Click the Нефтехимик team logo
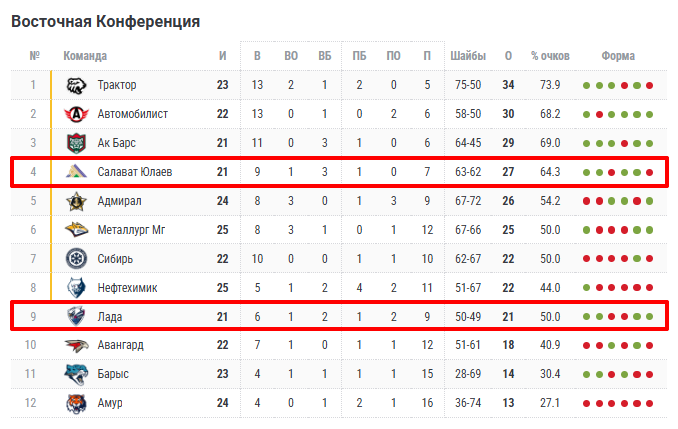The image size is (678, 429). click(77, 288)
